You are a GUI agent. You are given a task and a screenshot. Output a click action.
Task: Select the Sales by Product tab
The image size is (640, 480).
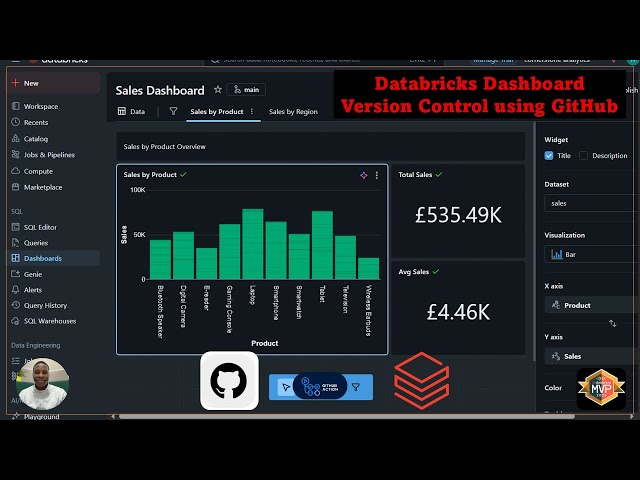tap(217, 111)
